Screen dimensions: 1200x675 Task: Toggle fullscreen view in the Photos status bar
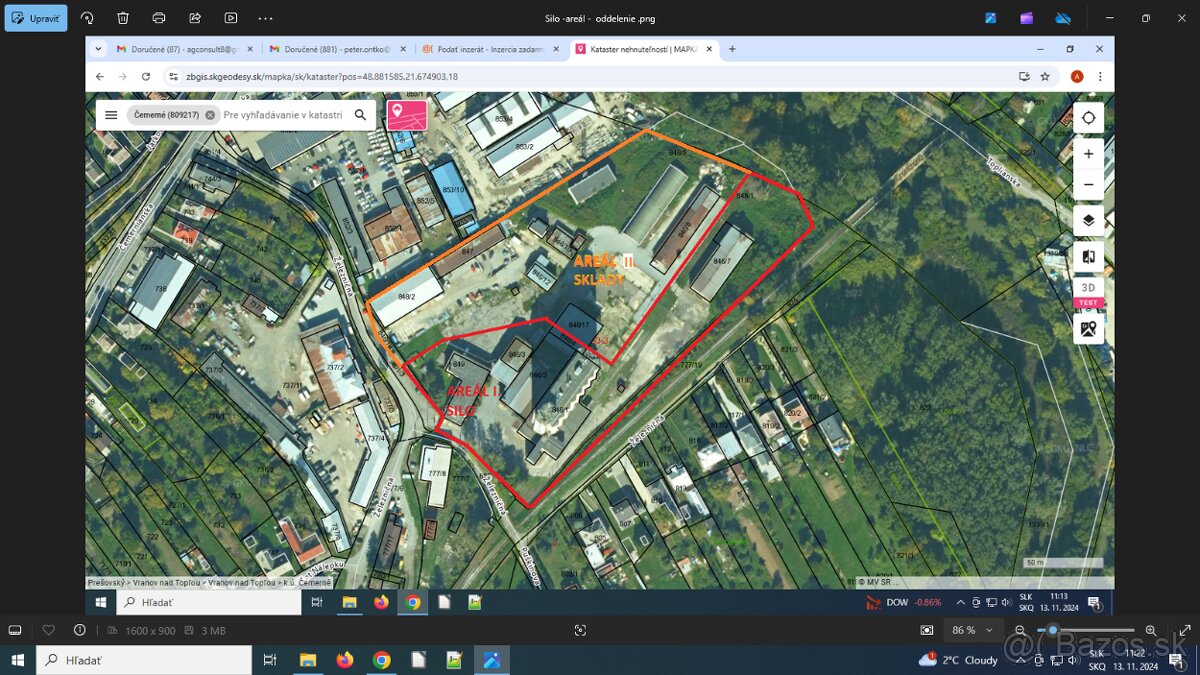coord(581,630)
